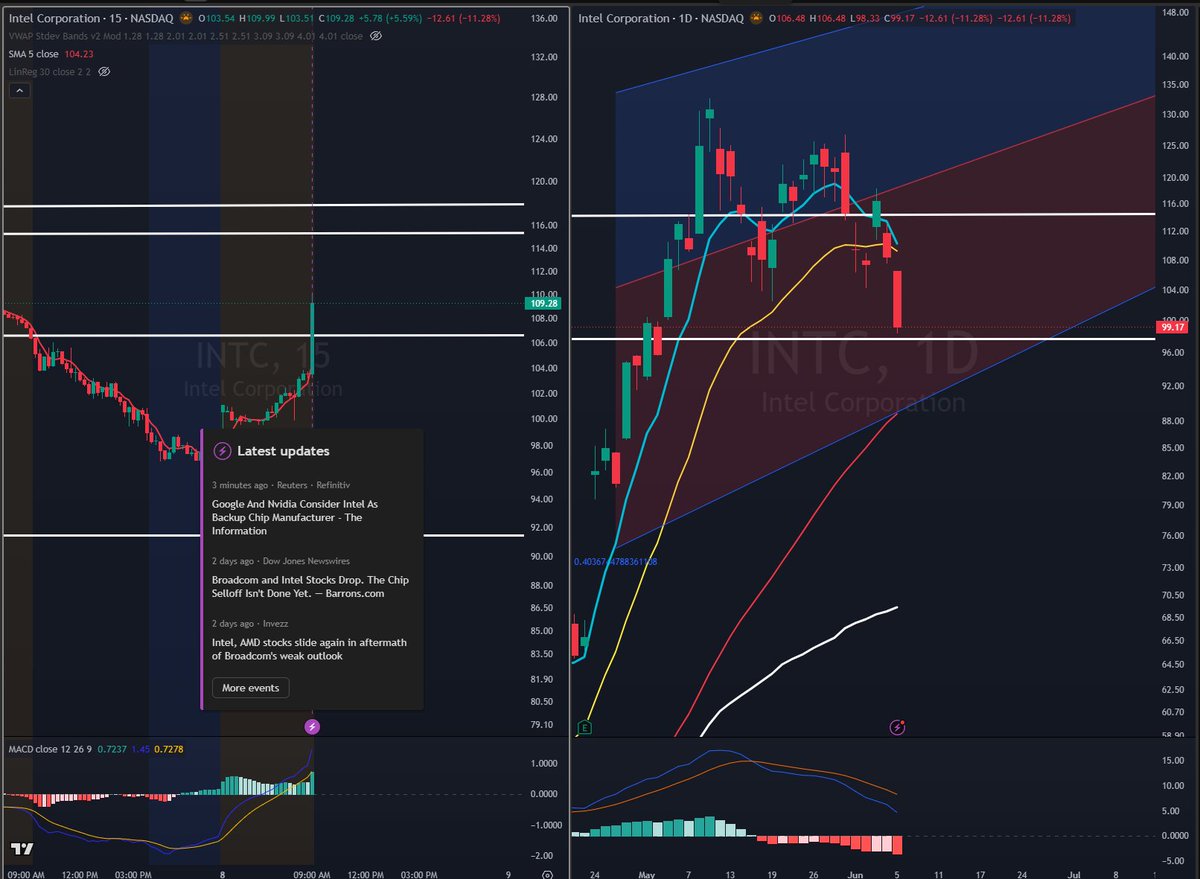This screenshot has height=879, width=1200.
Task: Click the Latest updates heading
Action: pyautogui.click(x=283, y=451)
